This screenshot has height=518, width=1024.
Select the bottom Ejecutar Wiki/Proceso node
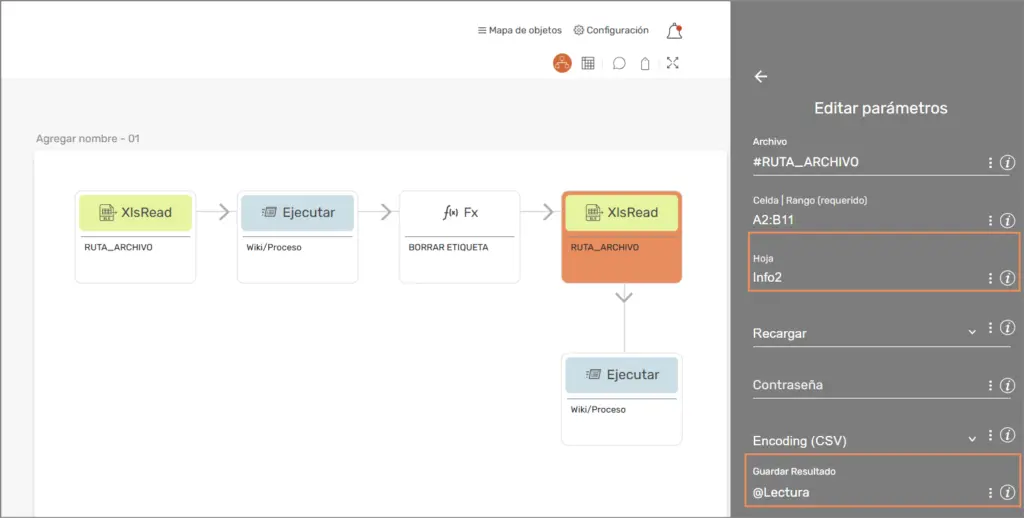pos(621,375)
